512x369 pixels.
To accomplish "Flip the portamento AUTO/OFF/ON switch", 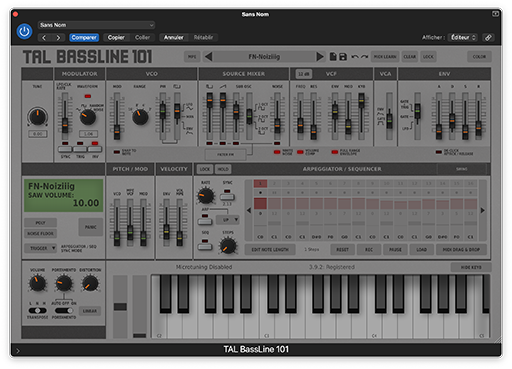I will pyautogui.click(x=64, y=311).
